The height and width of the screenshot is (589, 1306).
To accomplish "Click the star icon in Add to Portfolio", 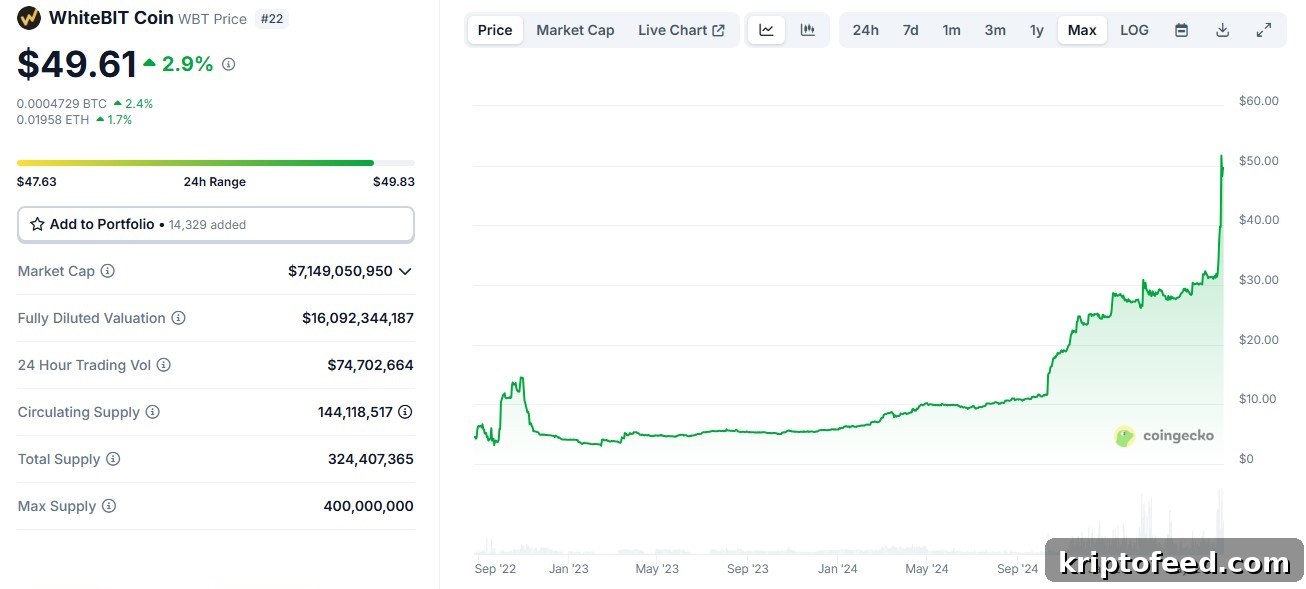I will click(37, 224).
